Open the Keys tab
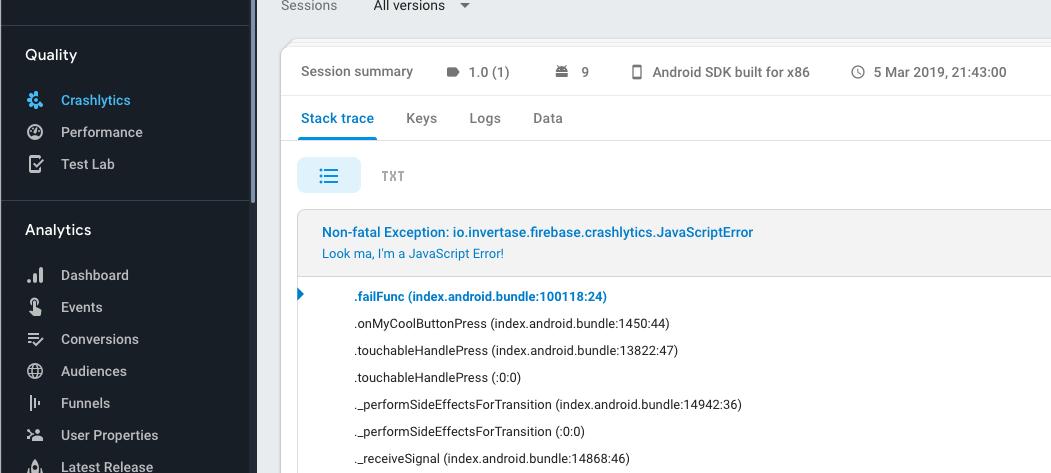Viewport: 1051px width, 473px height. 422,119
